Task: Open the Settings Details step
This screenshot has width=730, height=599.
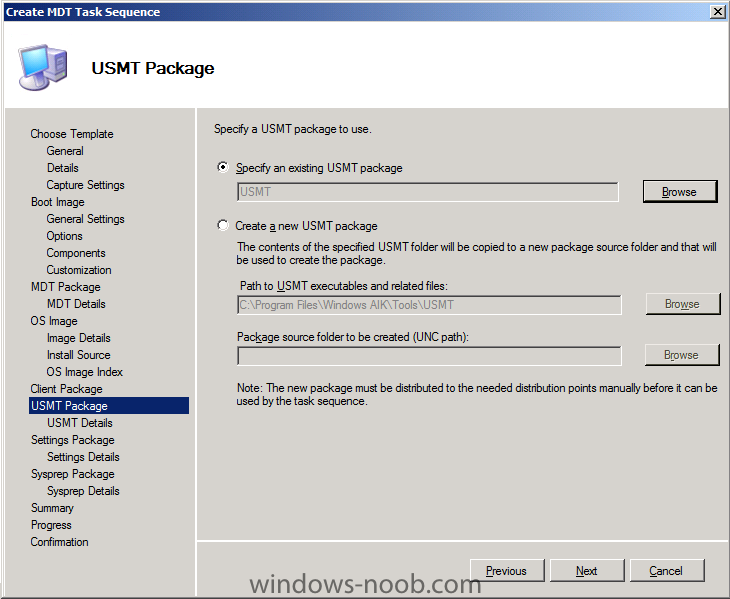Action: pos(83,457)
